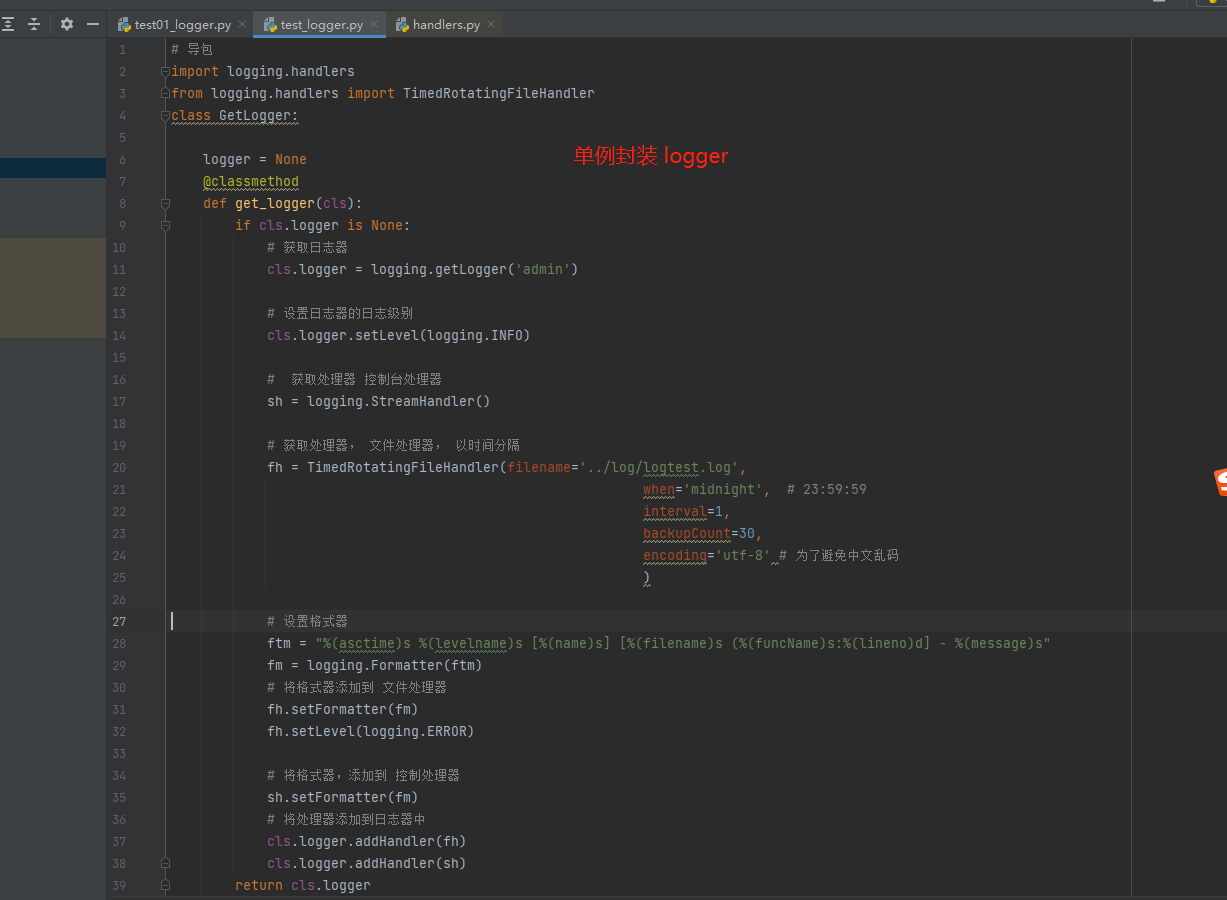Image resolution: width=1227 pixels, height=900 pixels.
Task: Switch to the handlers.py tab
Action: point(446,25)
